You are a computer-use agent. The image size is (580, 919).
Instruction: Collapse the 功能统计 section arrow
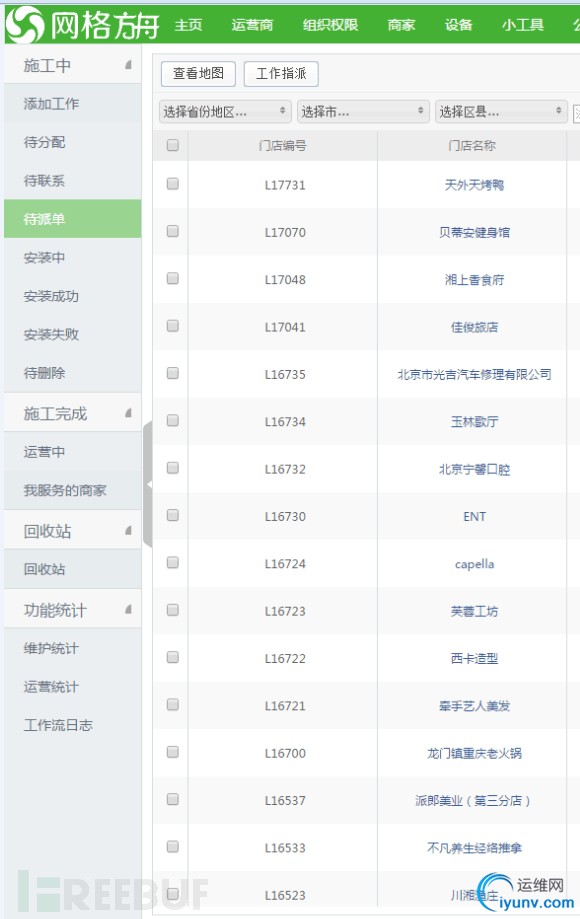tap(128, 610)
